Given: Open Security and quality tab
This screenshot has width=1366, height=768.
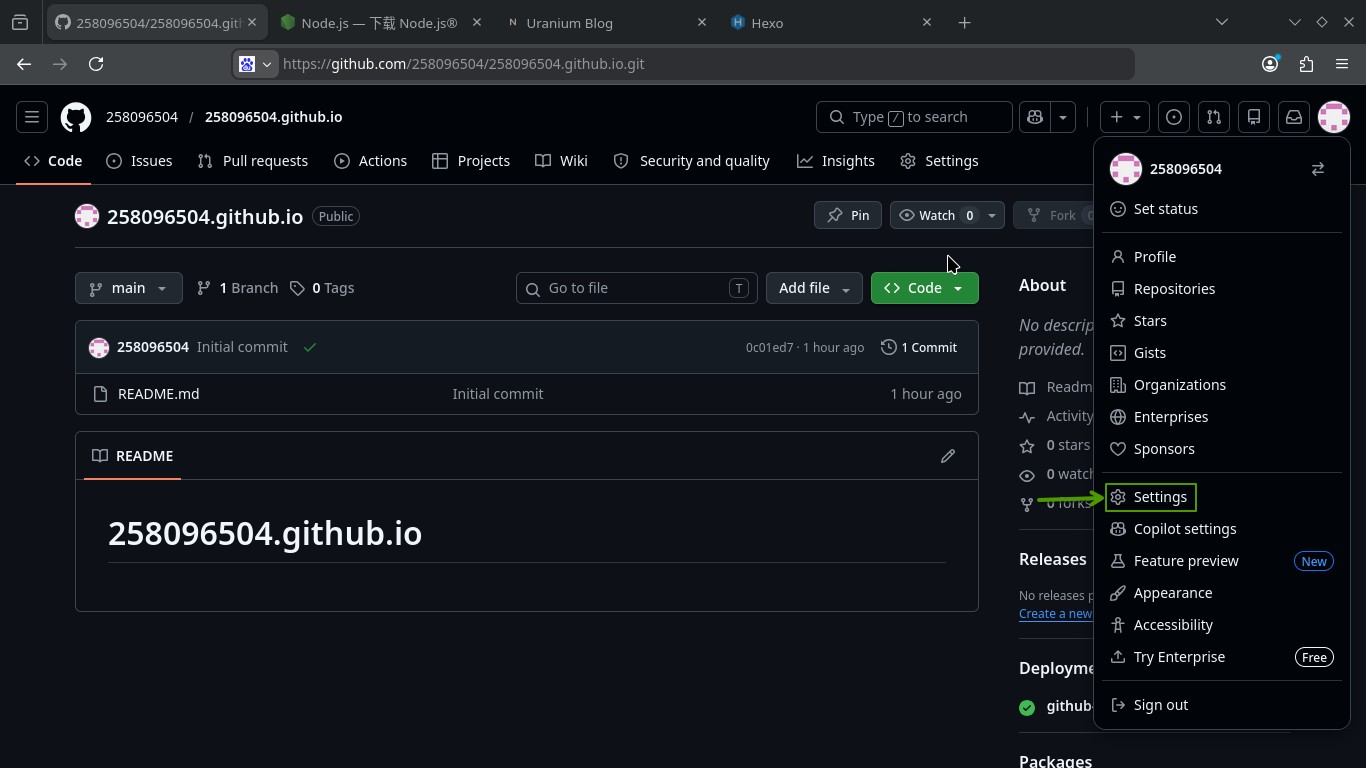Looking at the screenshot, I should tap(692, 161).
